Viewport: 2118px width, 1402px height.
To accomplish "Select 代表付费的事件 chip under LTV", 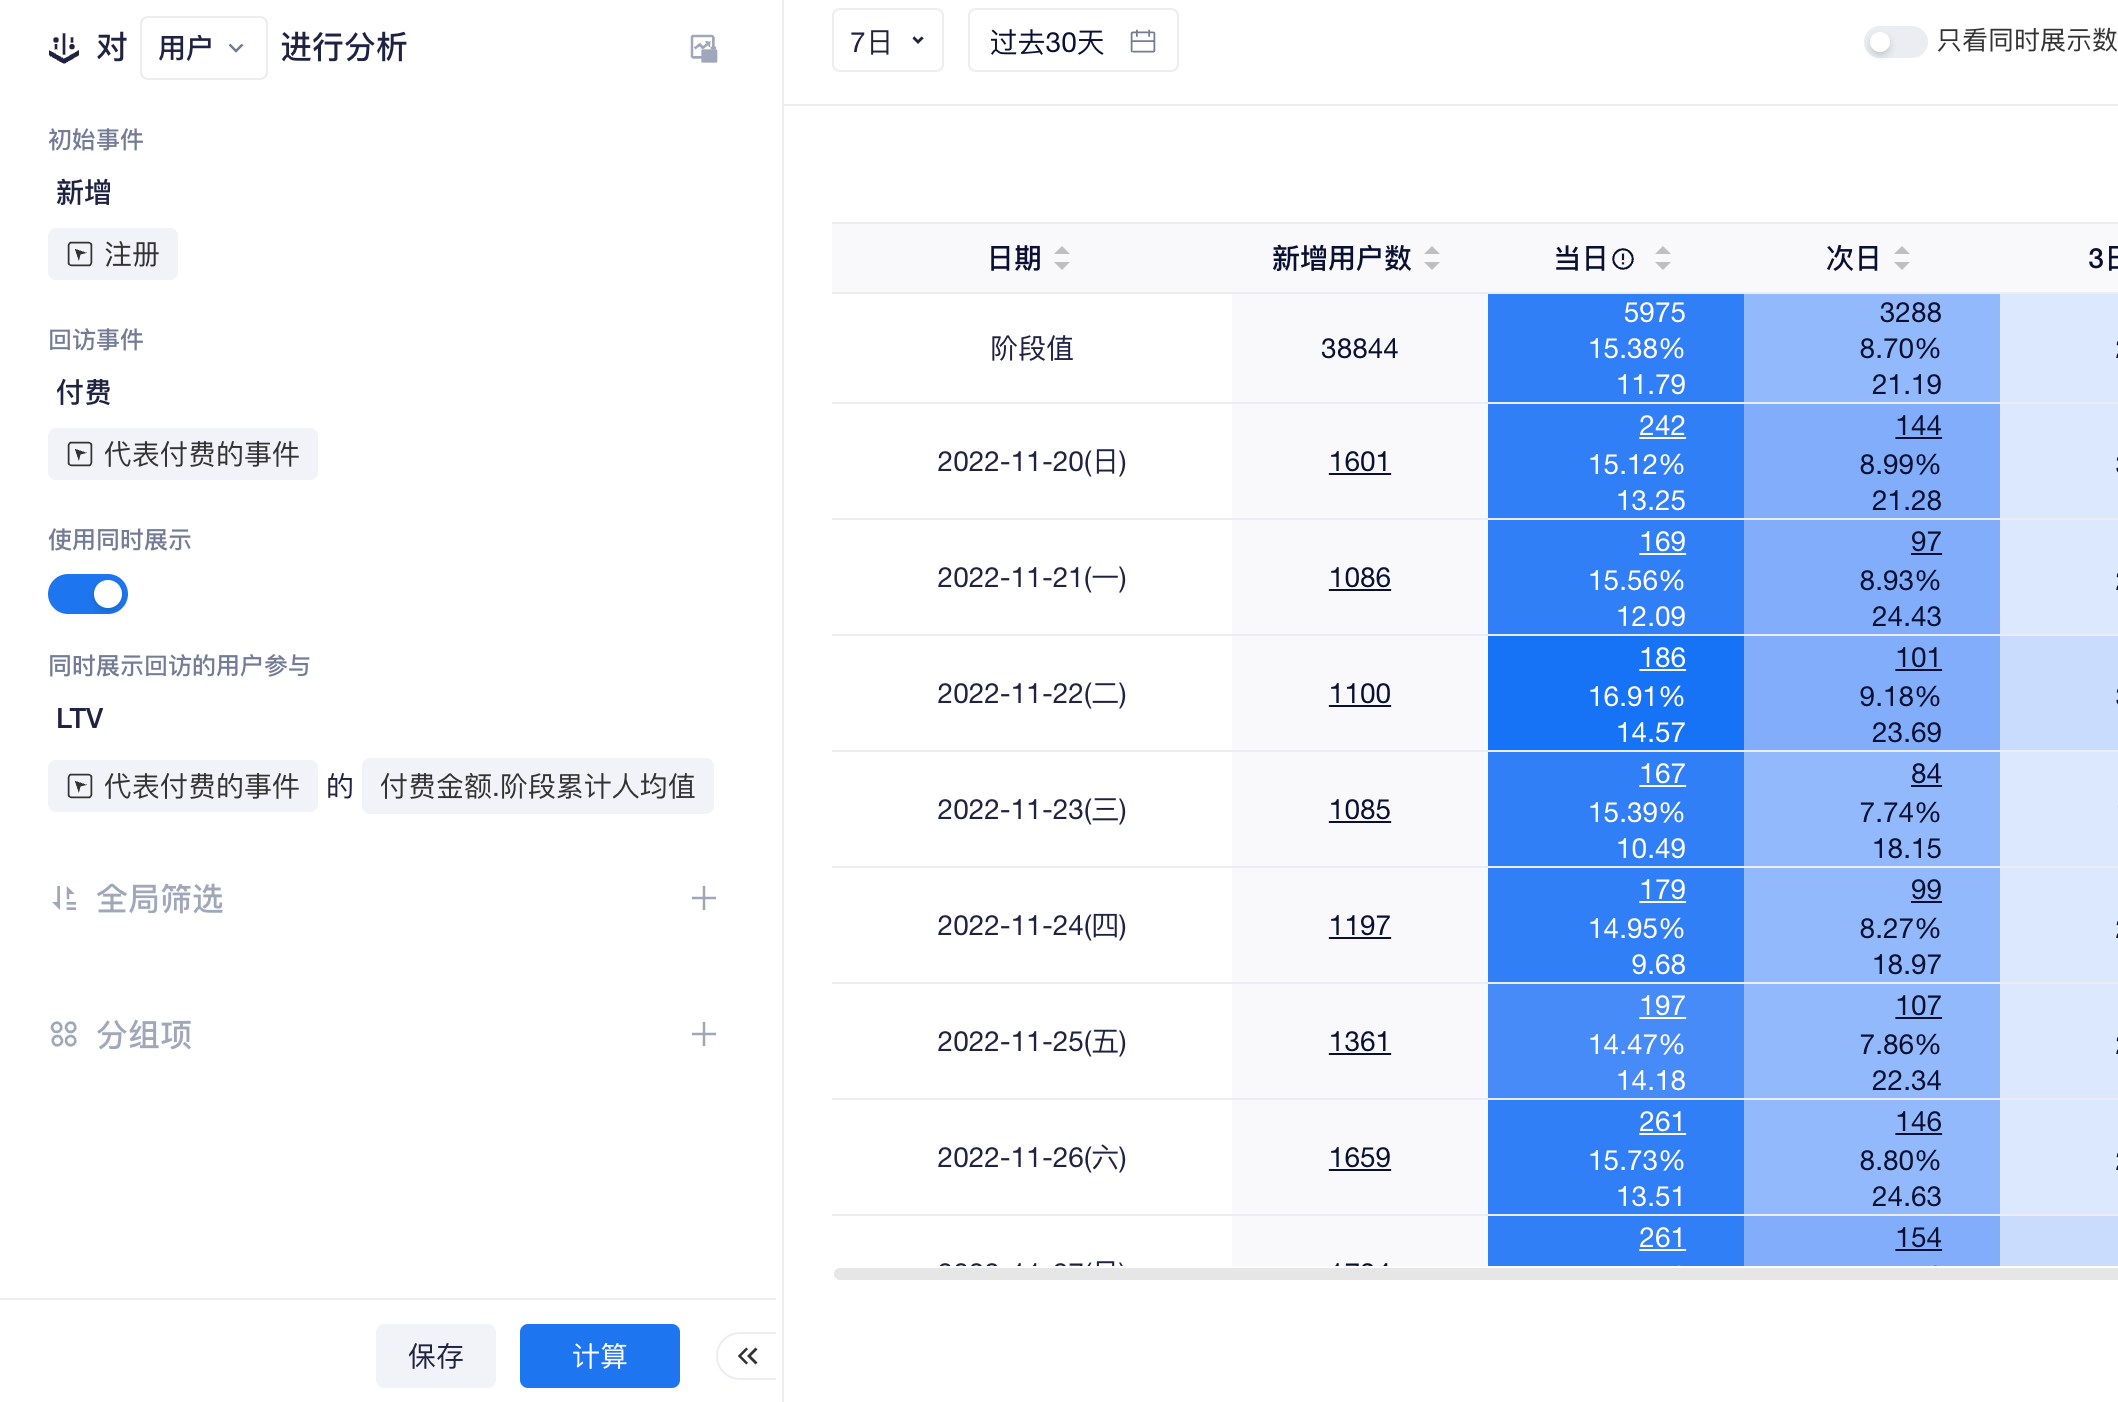I will 183,786.
